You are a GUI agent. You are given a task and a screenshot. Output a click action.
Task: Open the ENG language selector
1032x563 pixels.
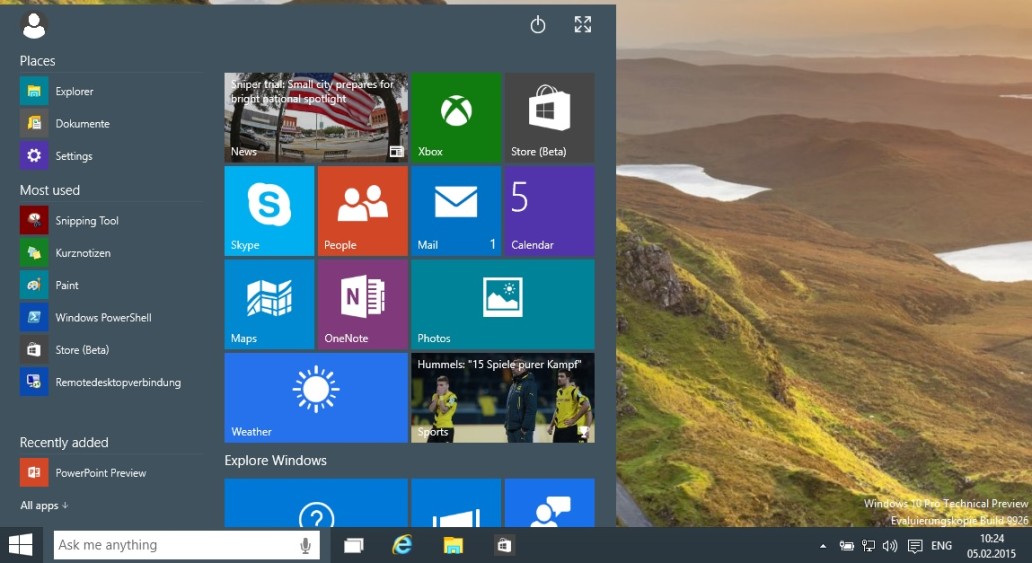click(x=941, y=546)
